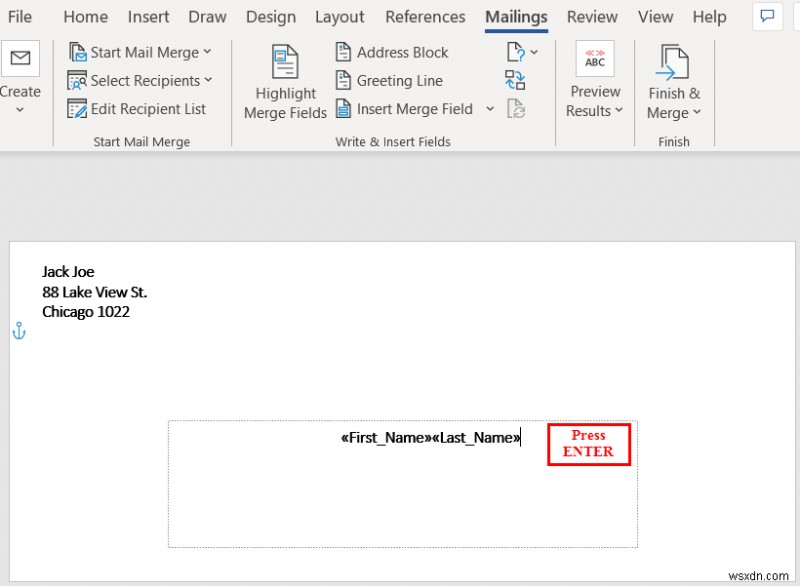Image resolution: width=800 pixels, height=586 pixels.
Task: Switch to the References tab
Action: [425, 17]
